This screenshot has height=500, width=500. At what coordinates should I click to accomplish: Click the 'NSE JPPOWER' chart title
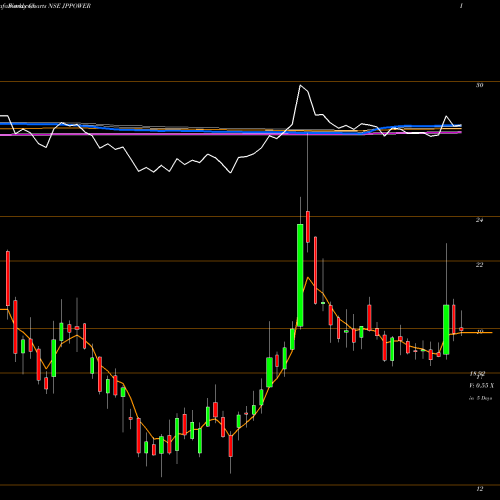pos(70,6)
